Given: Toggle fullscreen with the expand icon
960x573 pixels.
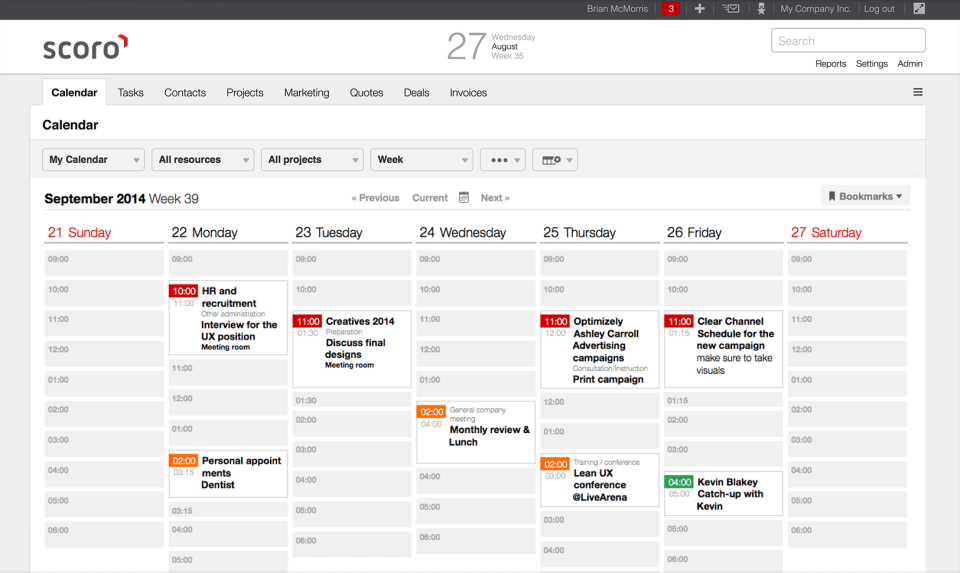Looking at the screenshot, I should click(x=919, y=9).
